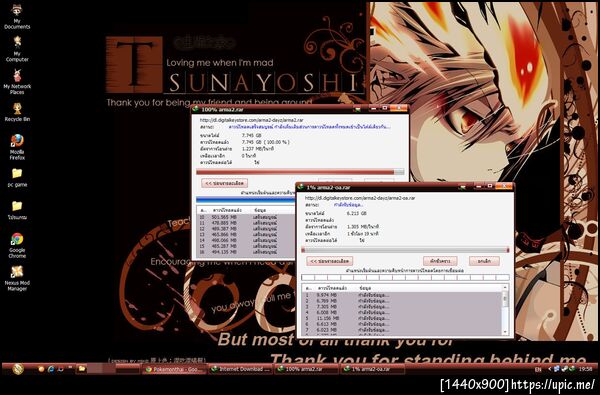Click the green tray button in arma2-oa.rar title bar
The width and height of the screenshot is (600, 395).
(x=462, y=187)
